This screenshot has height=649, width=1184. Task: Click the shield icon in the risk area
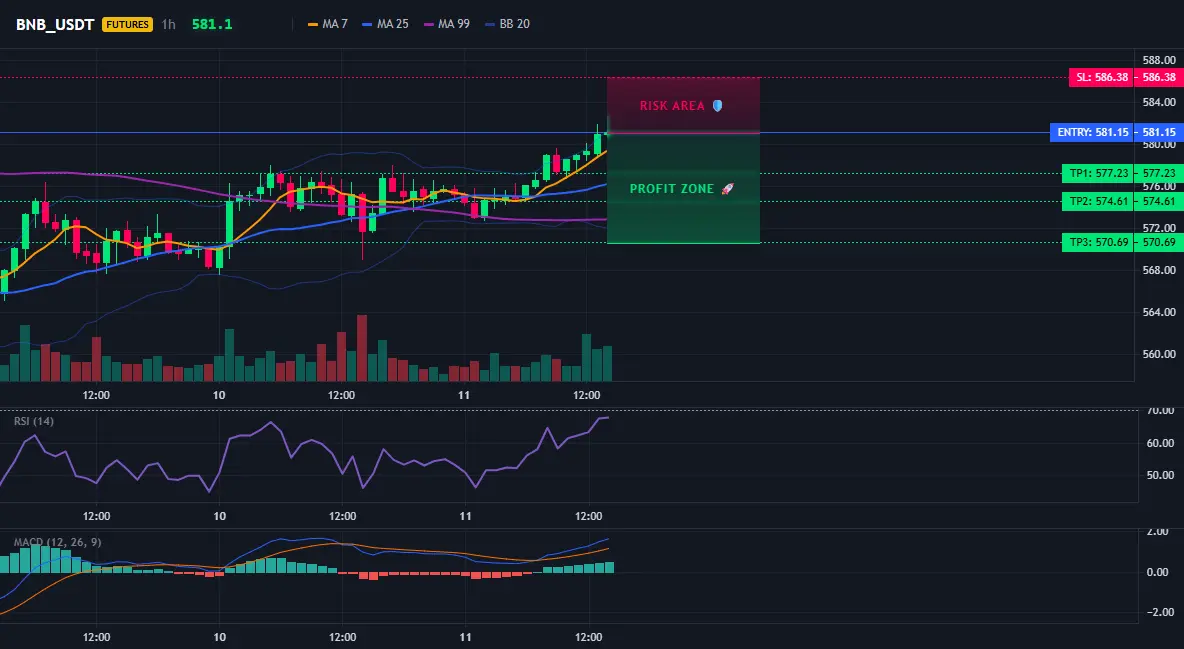pos(717,106)
